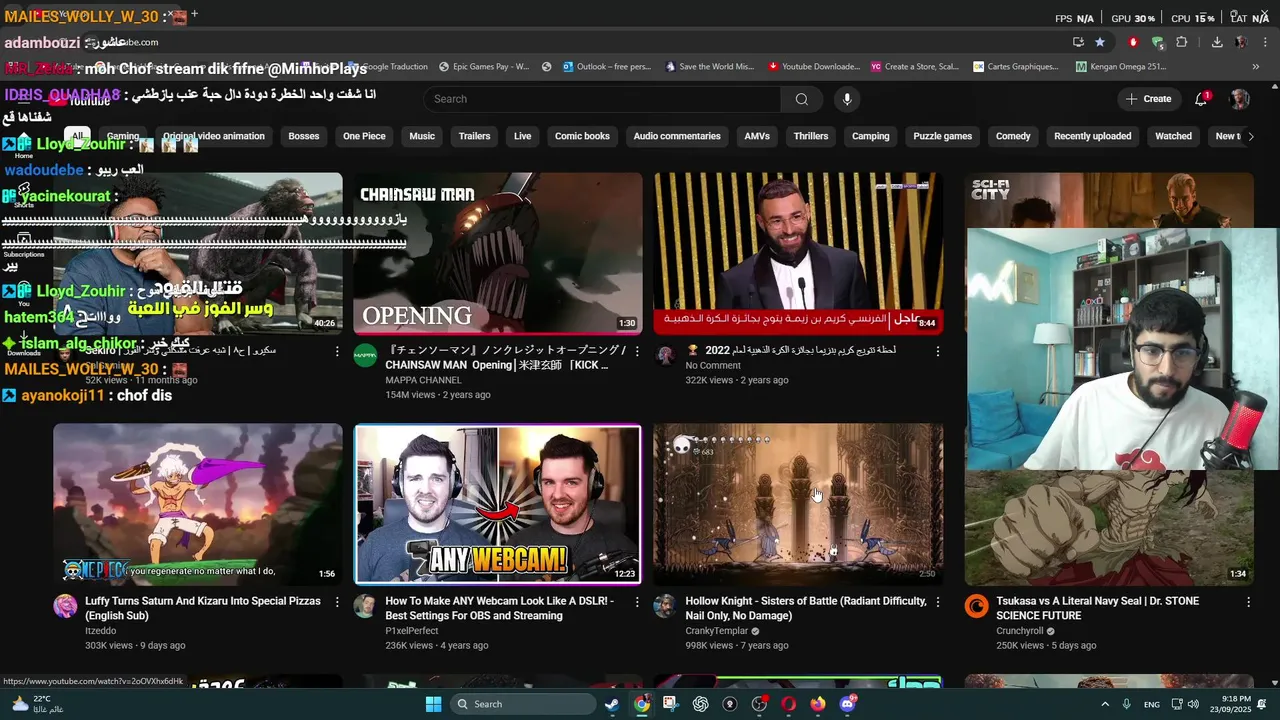This screenshot has height=720, width=1280.
Task: Click inside the YouTube search field
Action: pos(602,99)
